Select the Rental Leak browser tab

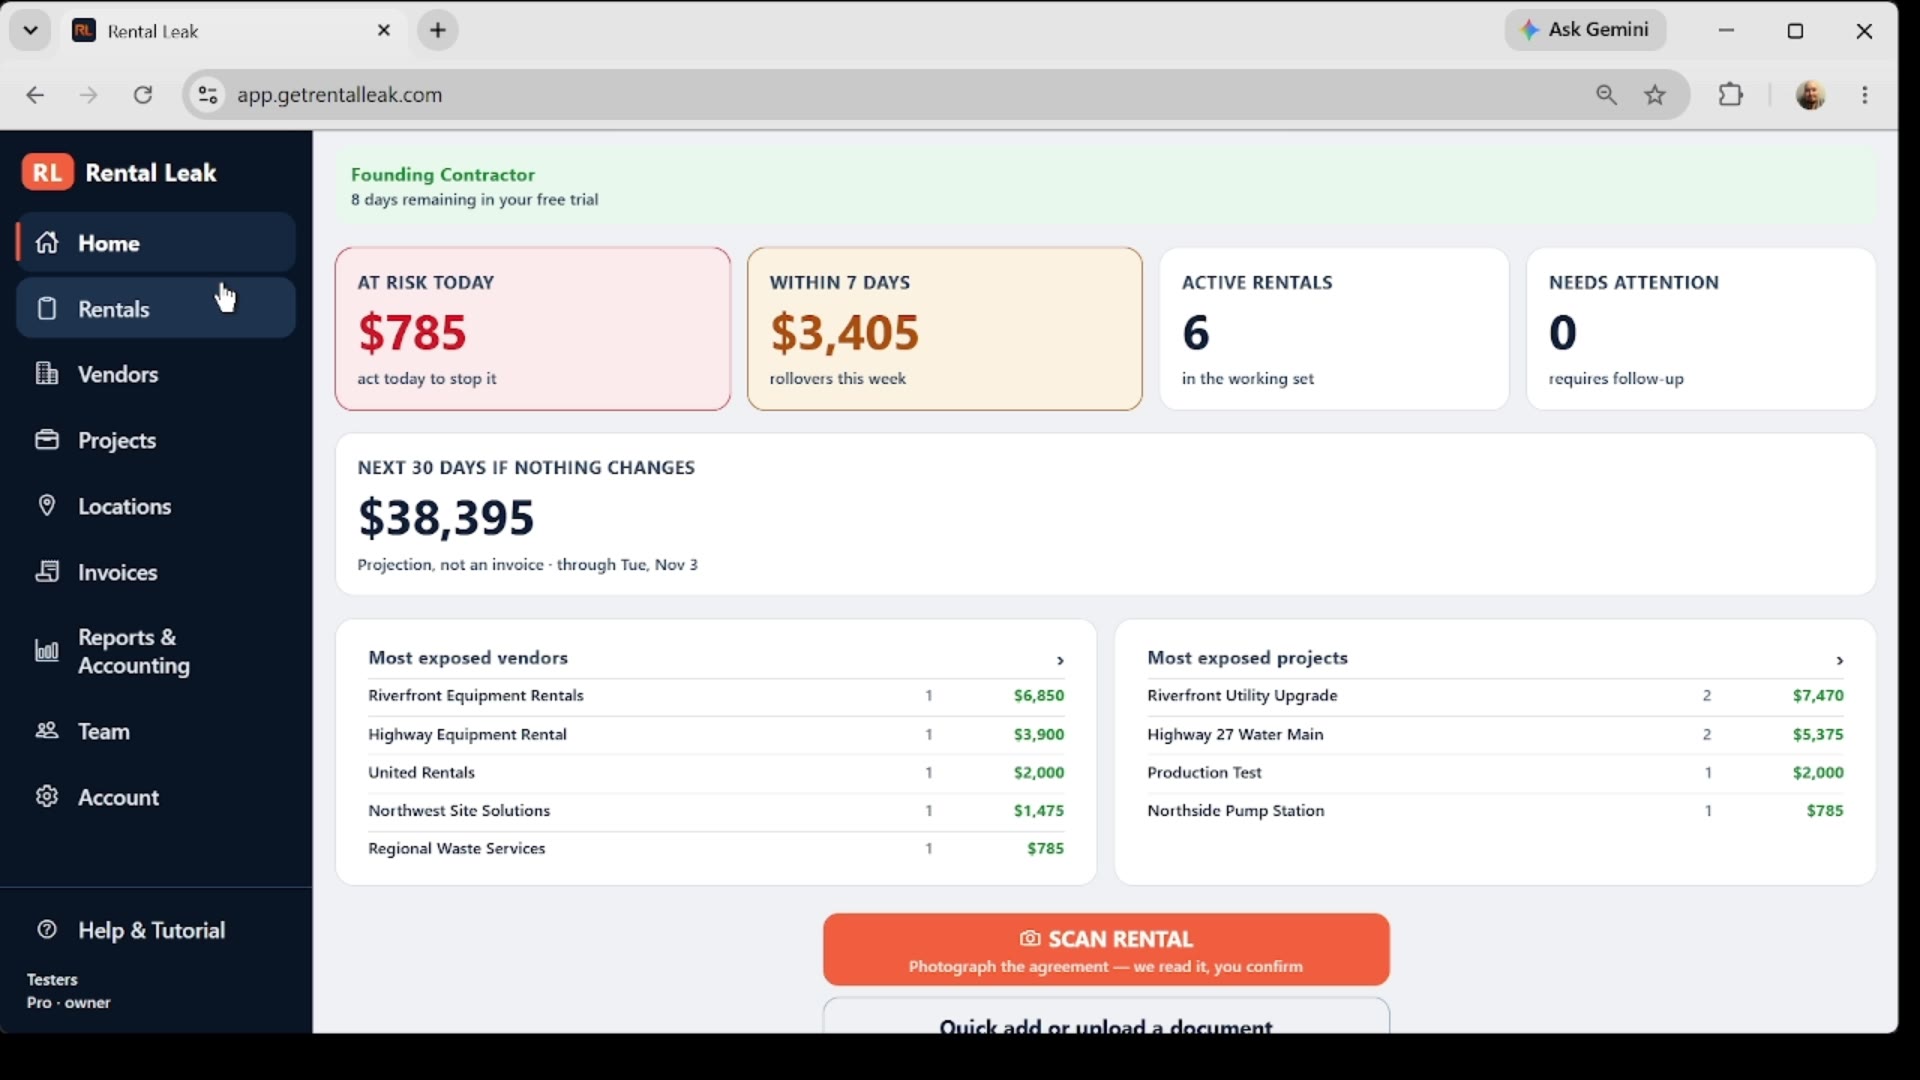232,31
